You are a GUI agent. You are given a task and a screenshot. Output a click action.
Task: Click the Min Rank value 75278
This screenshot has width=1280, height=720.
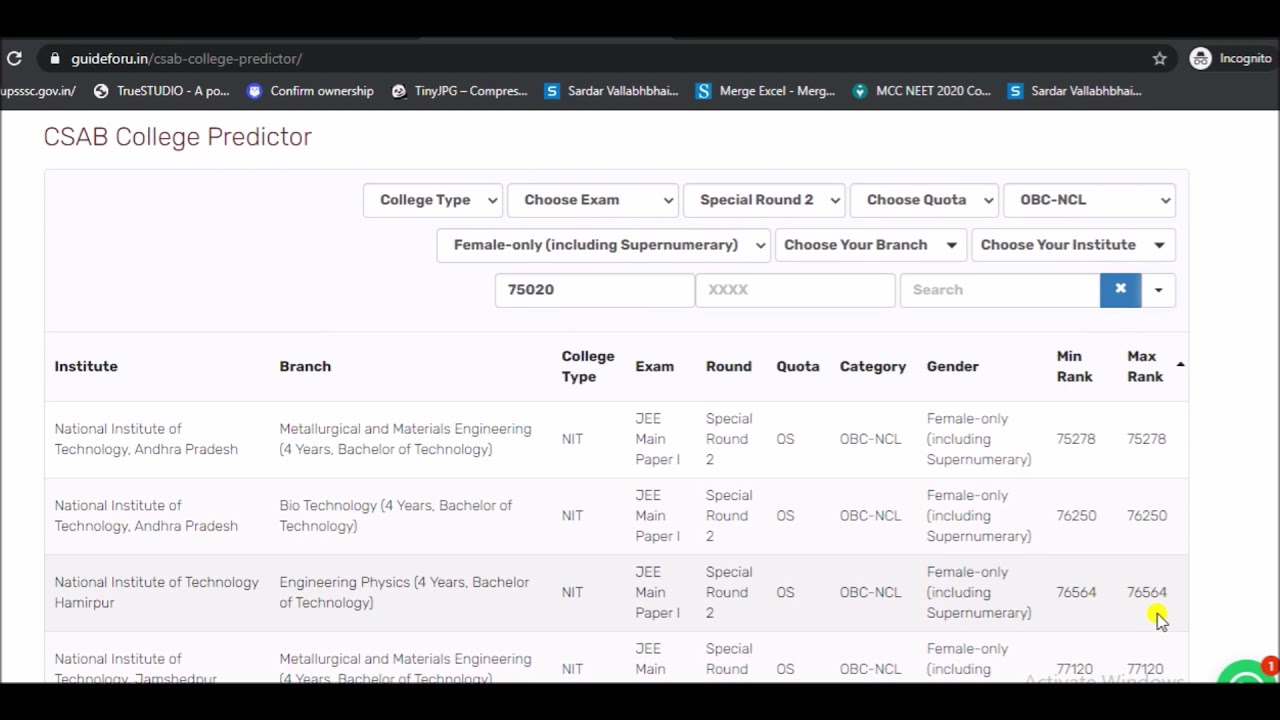tap(1076, 439)
